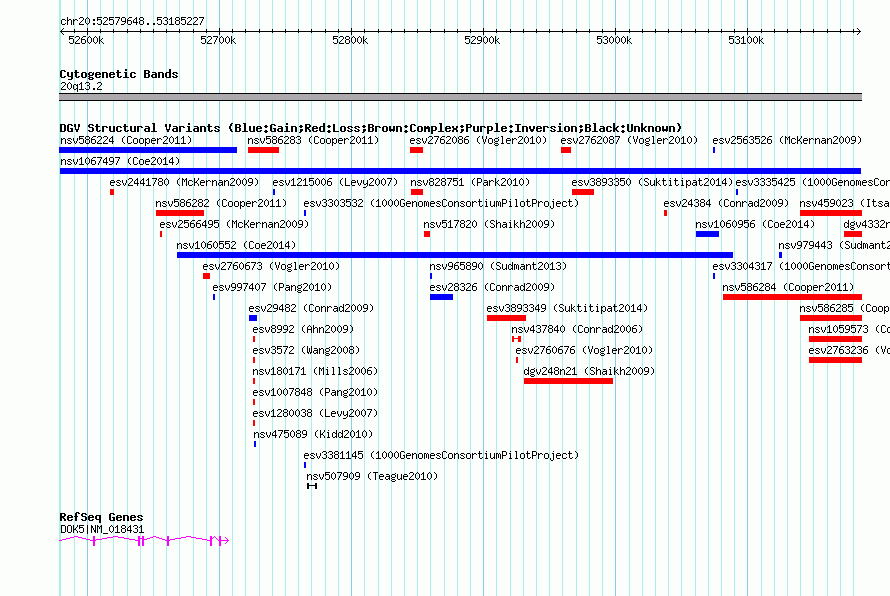Select nsv965890 (Sudmant2013) variant
This screenshot has height=596, width=890.
pos(498,266)
